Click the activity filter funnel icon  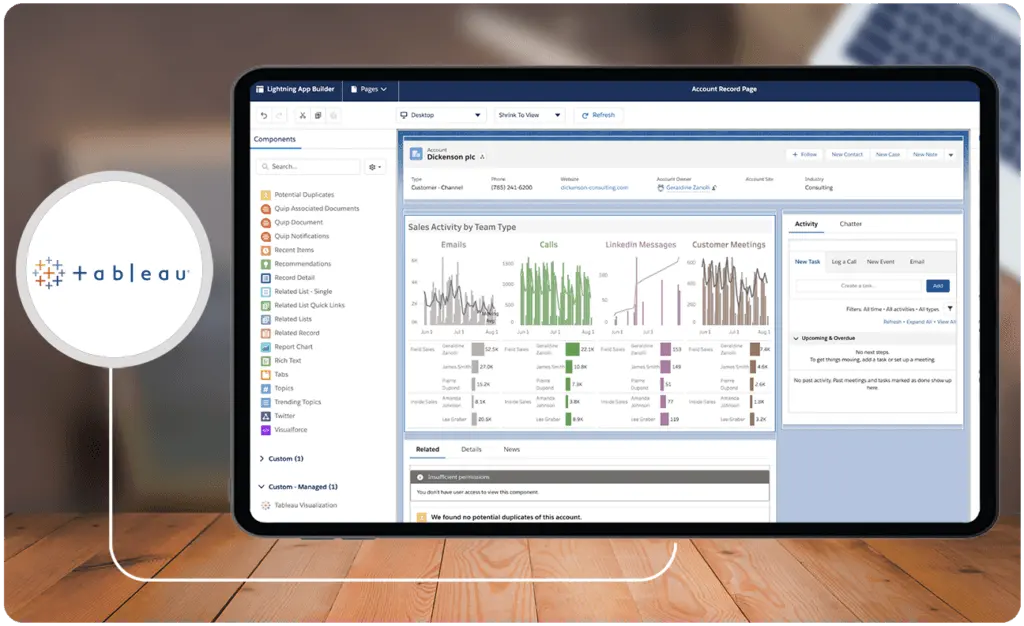tap(950, 309)
